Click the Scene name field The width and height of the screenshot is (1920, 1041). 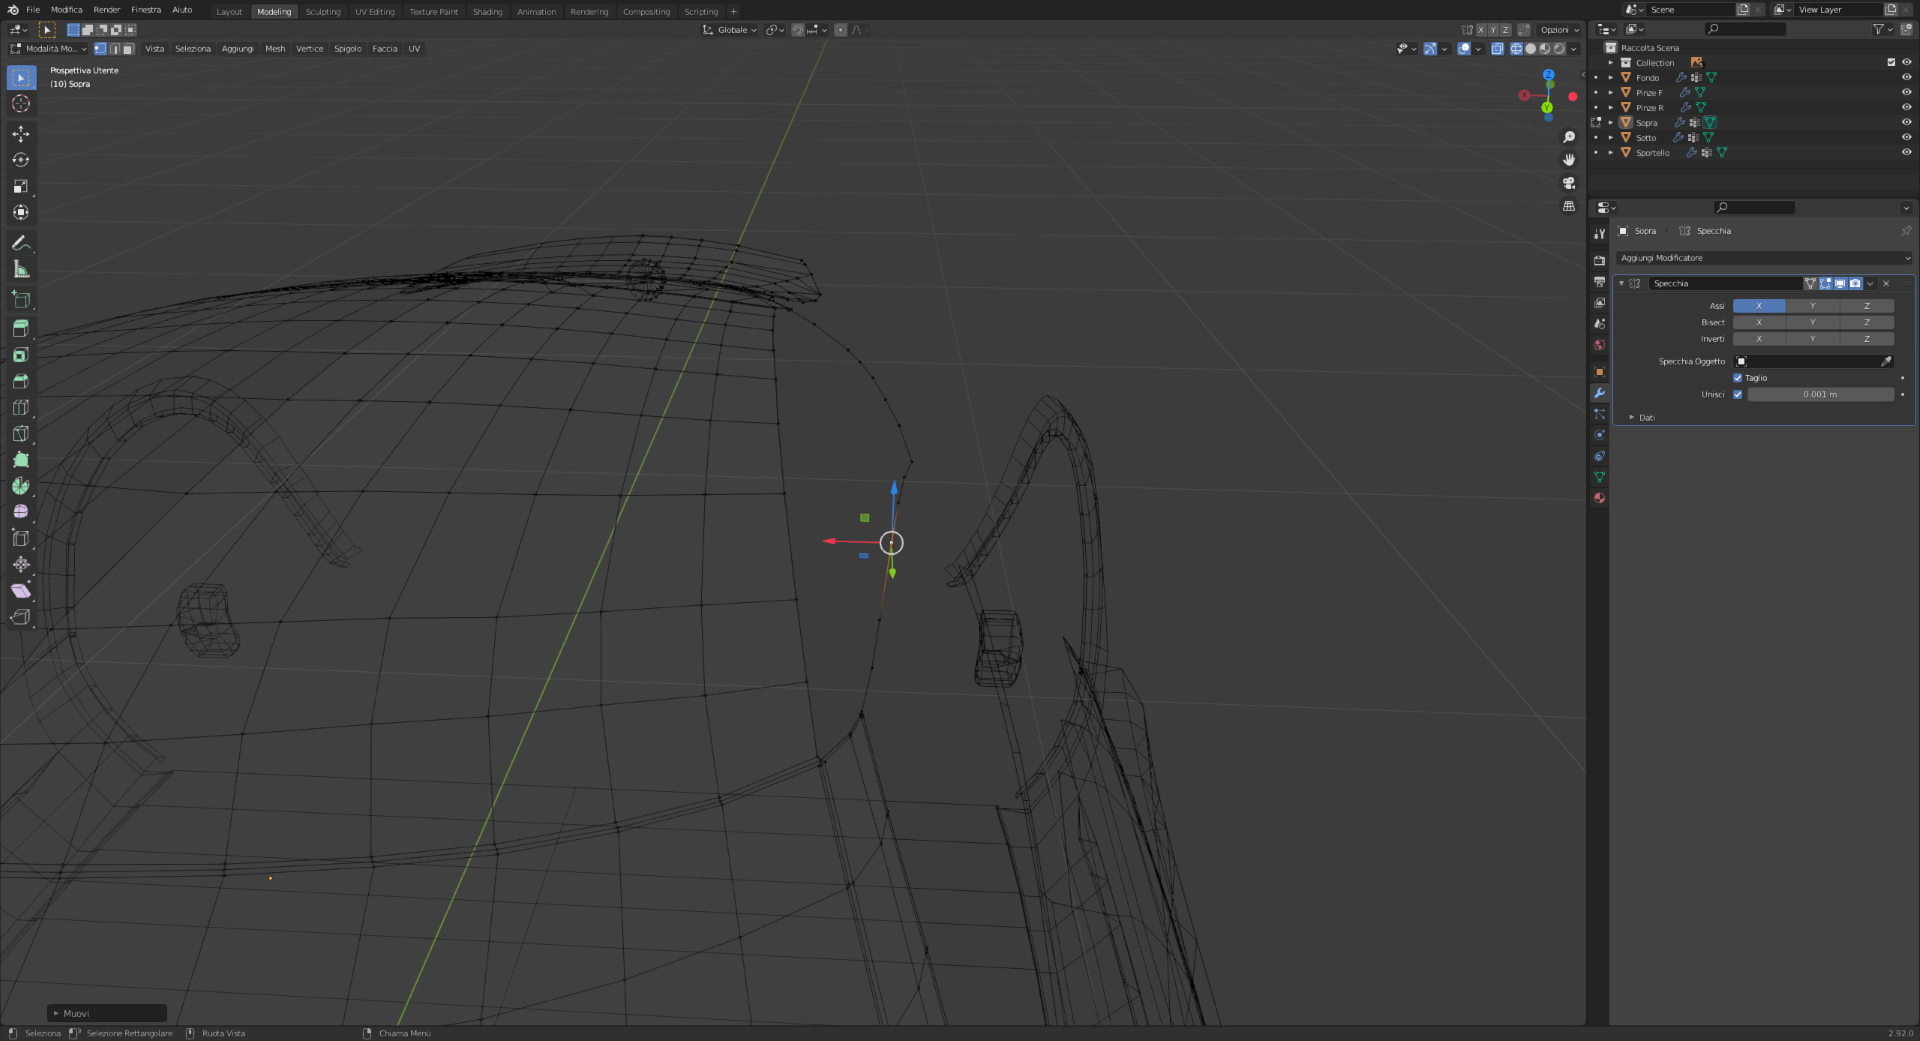pyautogui.click(x=1690, y=10)
